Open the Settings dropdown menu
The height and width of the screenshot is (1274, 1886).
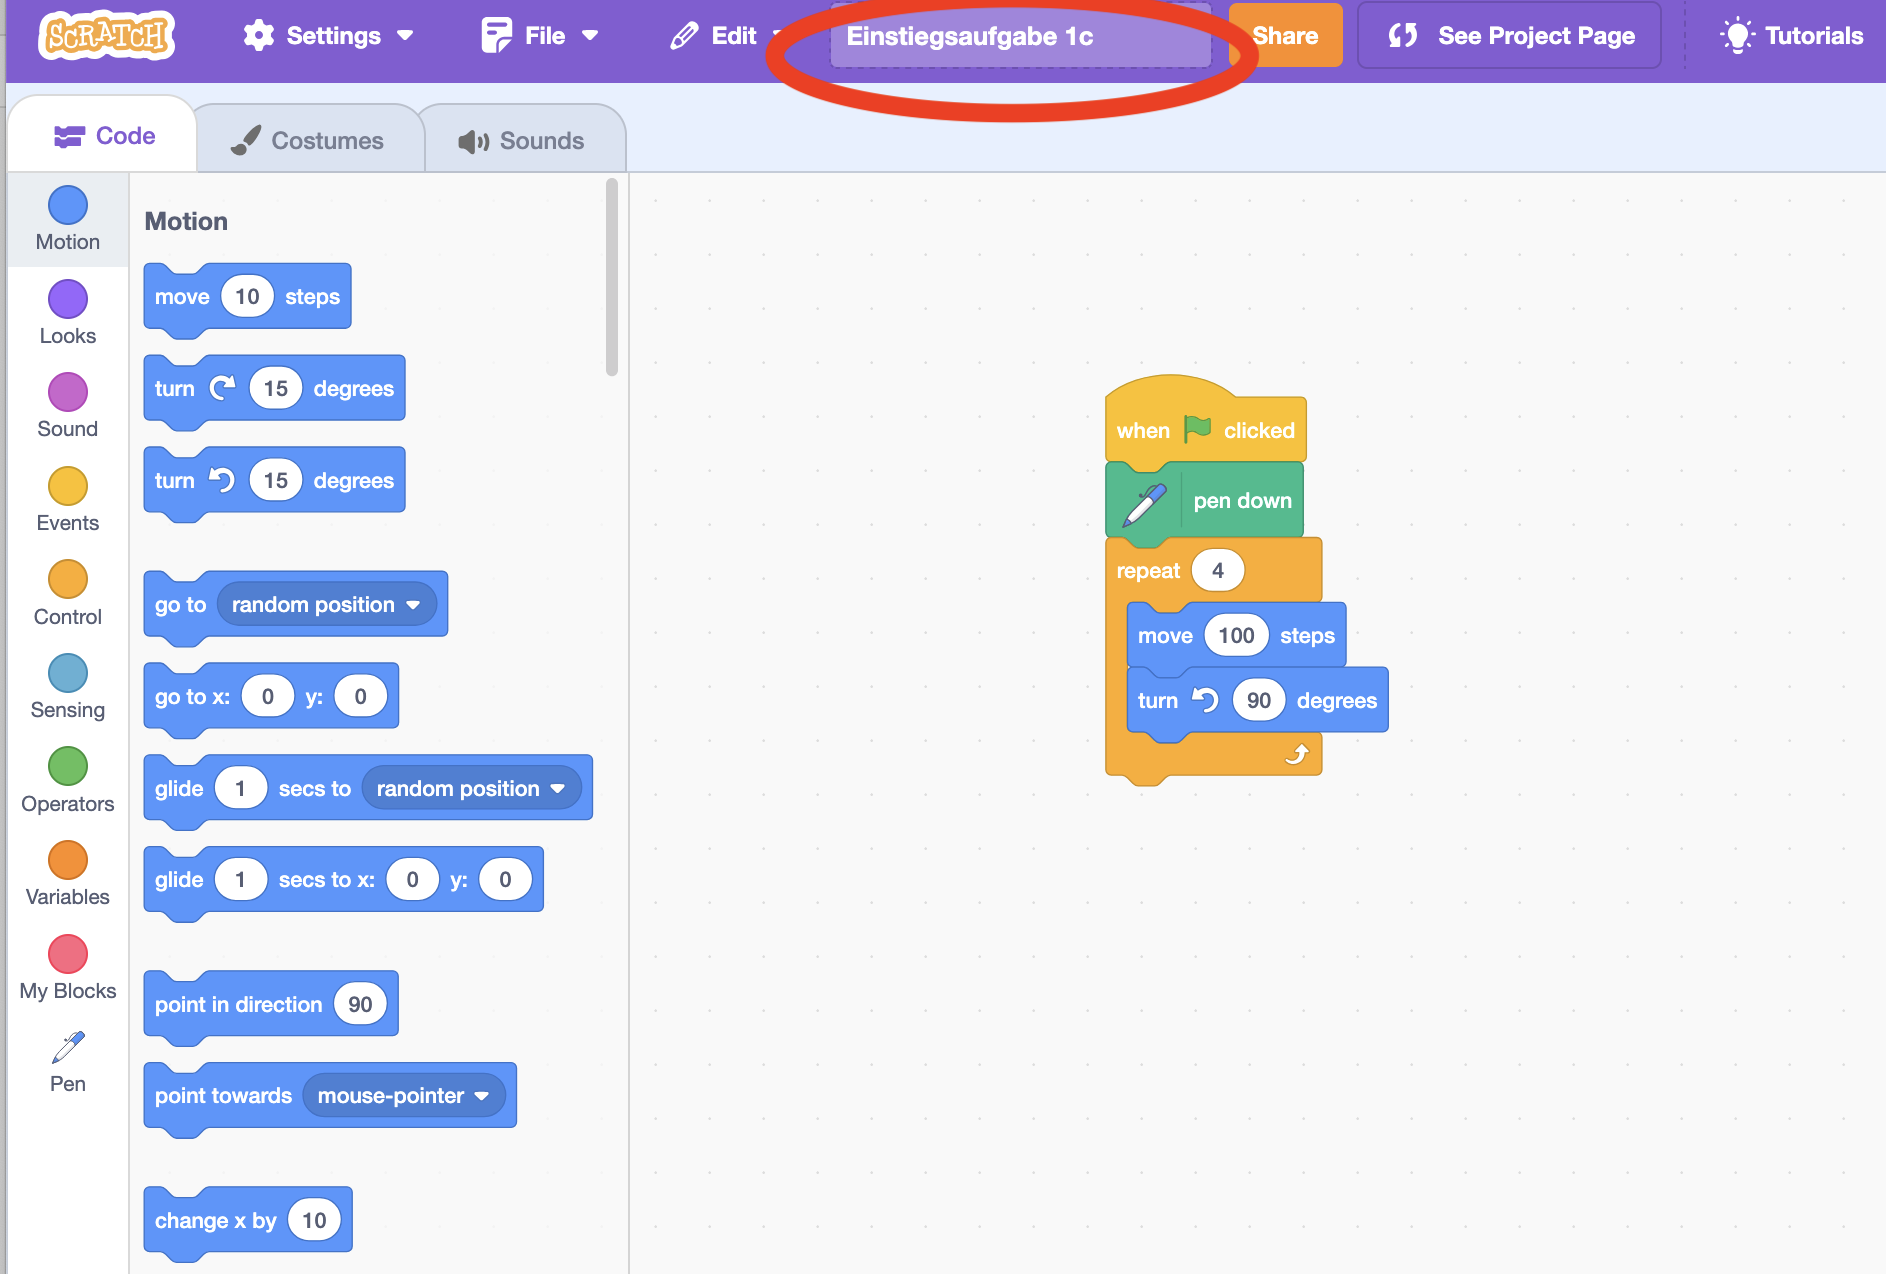(328, 36)
